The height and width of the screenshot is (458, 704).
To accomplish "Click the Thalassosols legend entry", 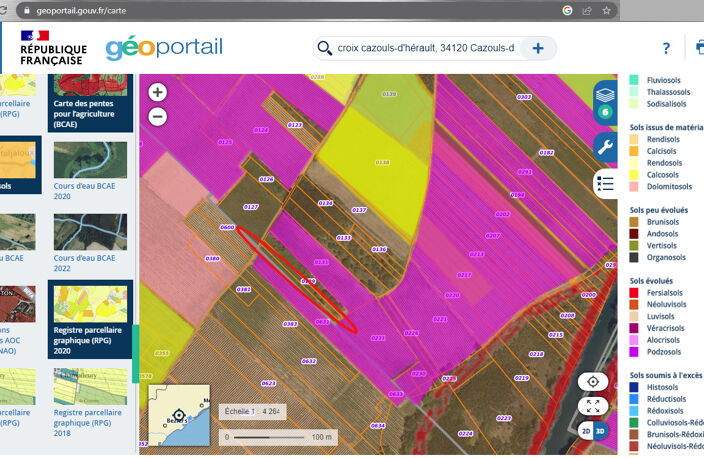I will (x=668, y=92).
